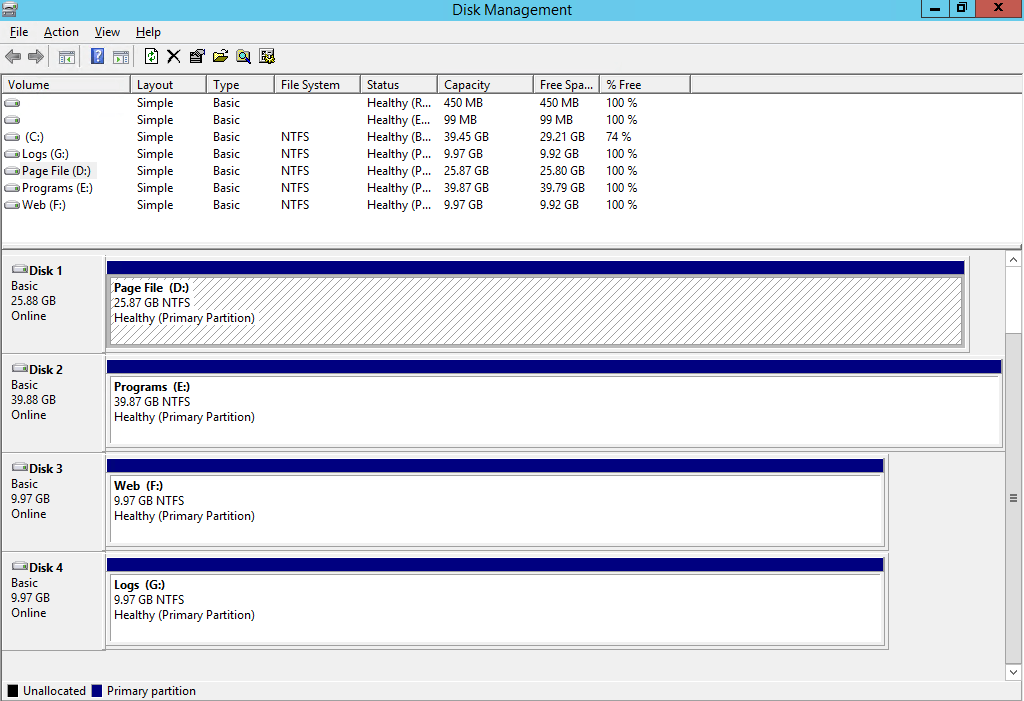1024x701 pixels.
Task: Open the Action menu
Action: click(x=61, y=31)
